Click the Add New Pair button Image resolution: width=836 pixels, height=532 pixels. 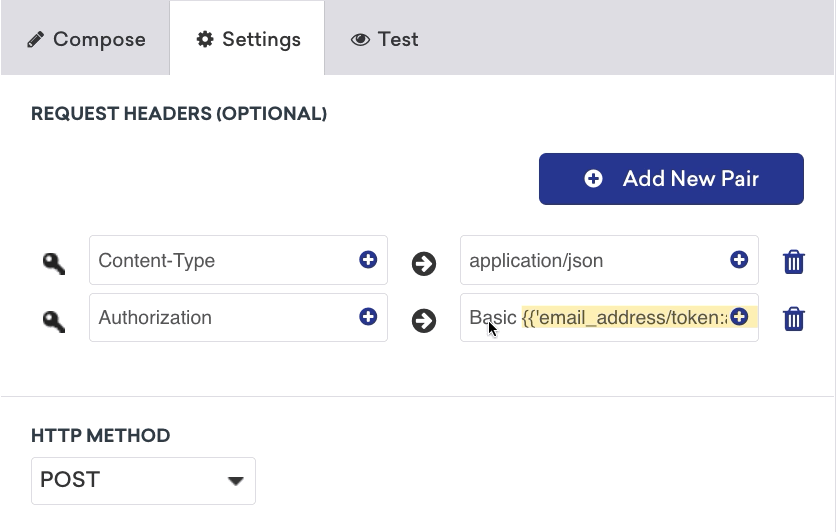pyautogui.click(x=671, y=179)
